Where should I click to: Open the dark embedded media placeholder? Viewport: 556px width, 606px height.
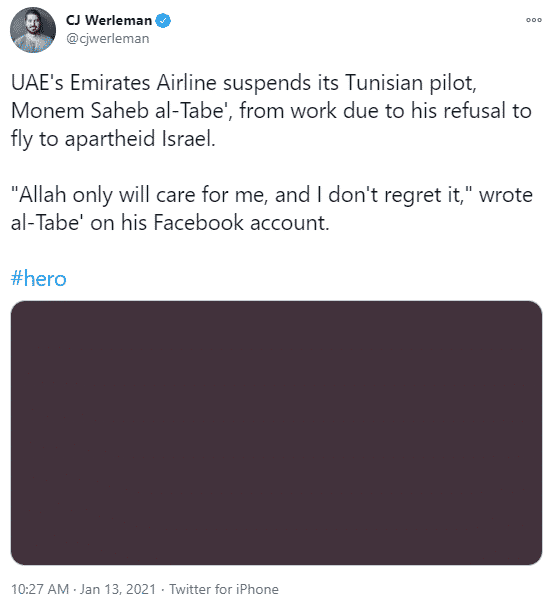[x=276, y=433]
